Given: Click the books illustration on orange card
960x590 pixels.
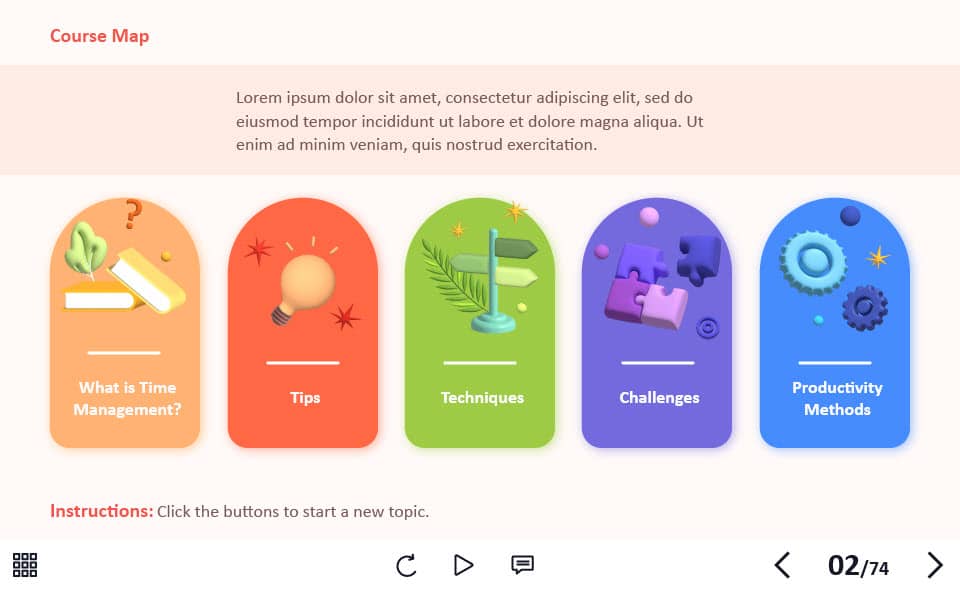Looking at the screenshot, I should coord(126,280).
